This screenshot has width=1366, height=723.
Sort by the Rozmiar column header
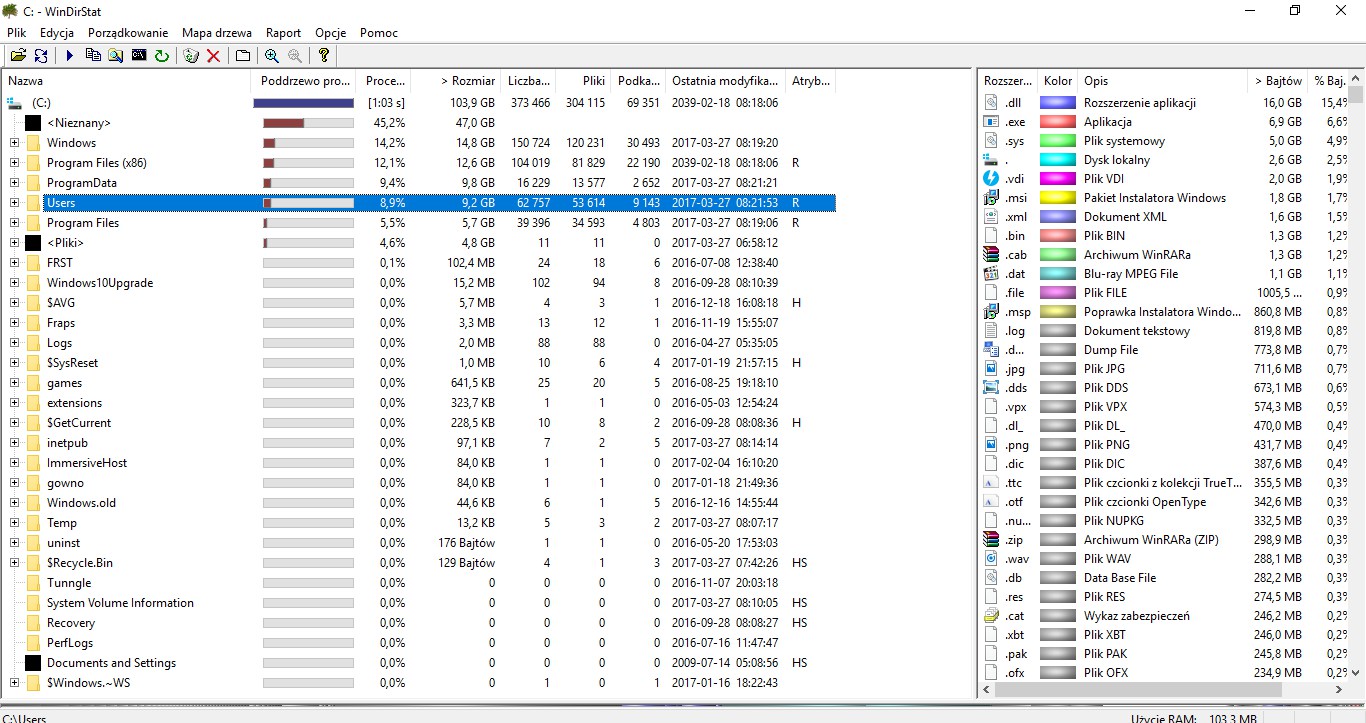coord(456,81)
